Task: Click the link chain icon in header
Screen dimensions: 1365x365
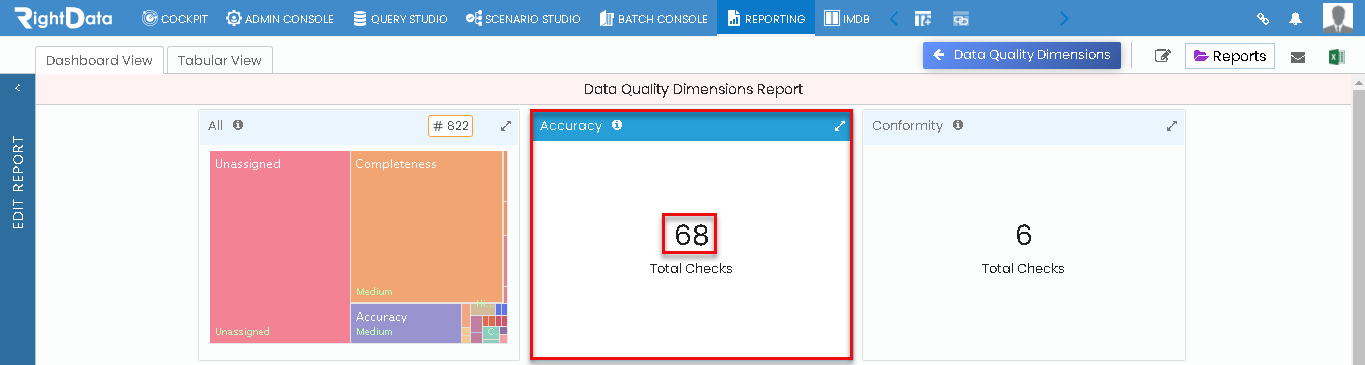Action: [x=1263, y=18]
